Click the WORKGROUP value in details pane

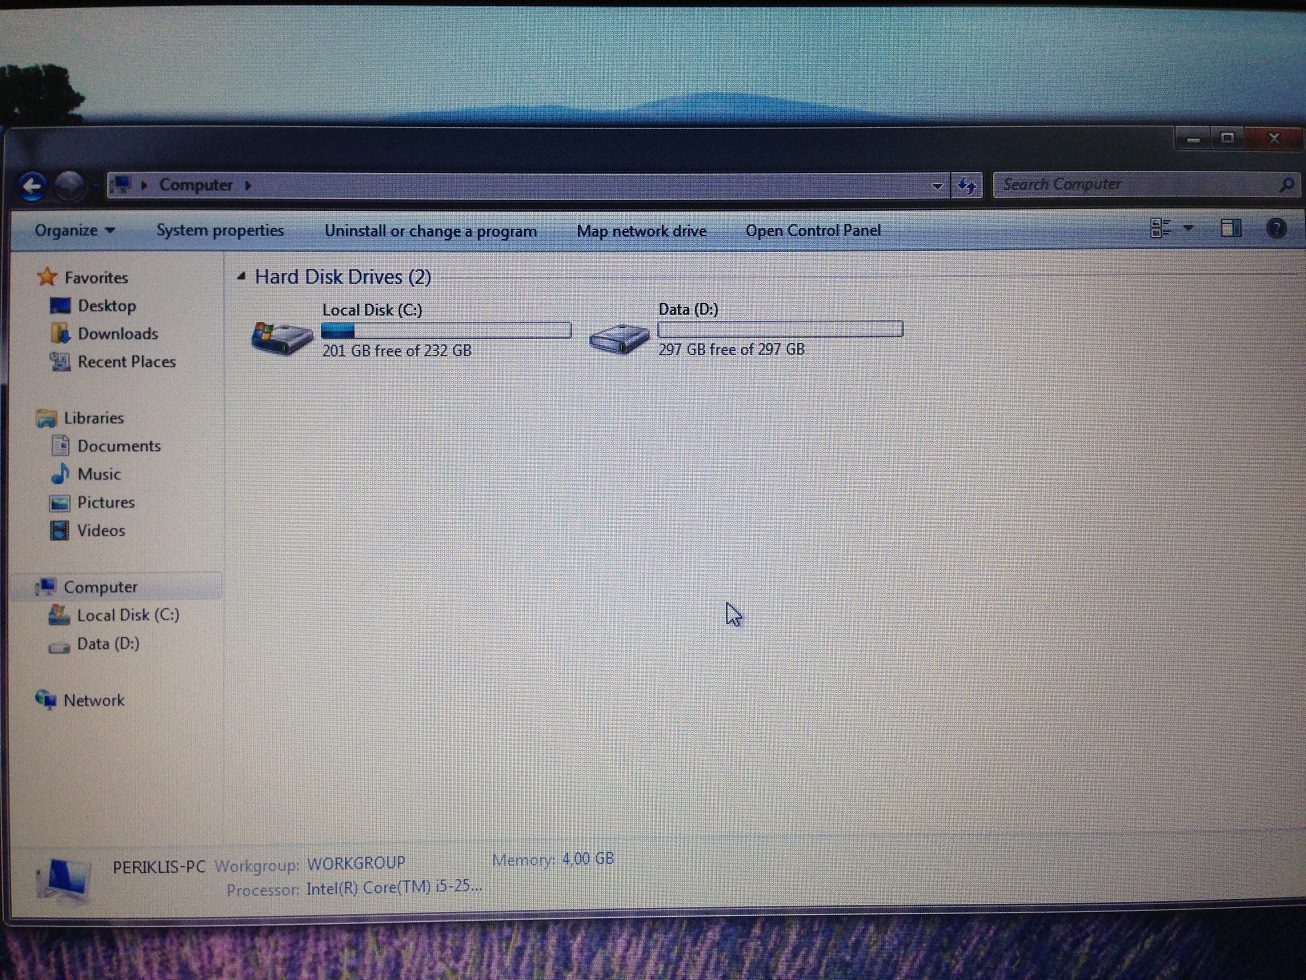click(x=356, y=863)
